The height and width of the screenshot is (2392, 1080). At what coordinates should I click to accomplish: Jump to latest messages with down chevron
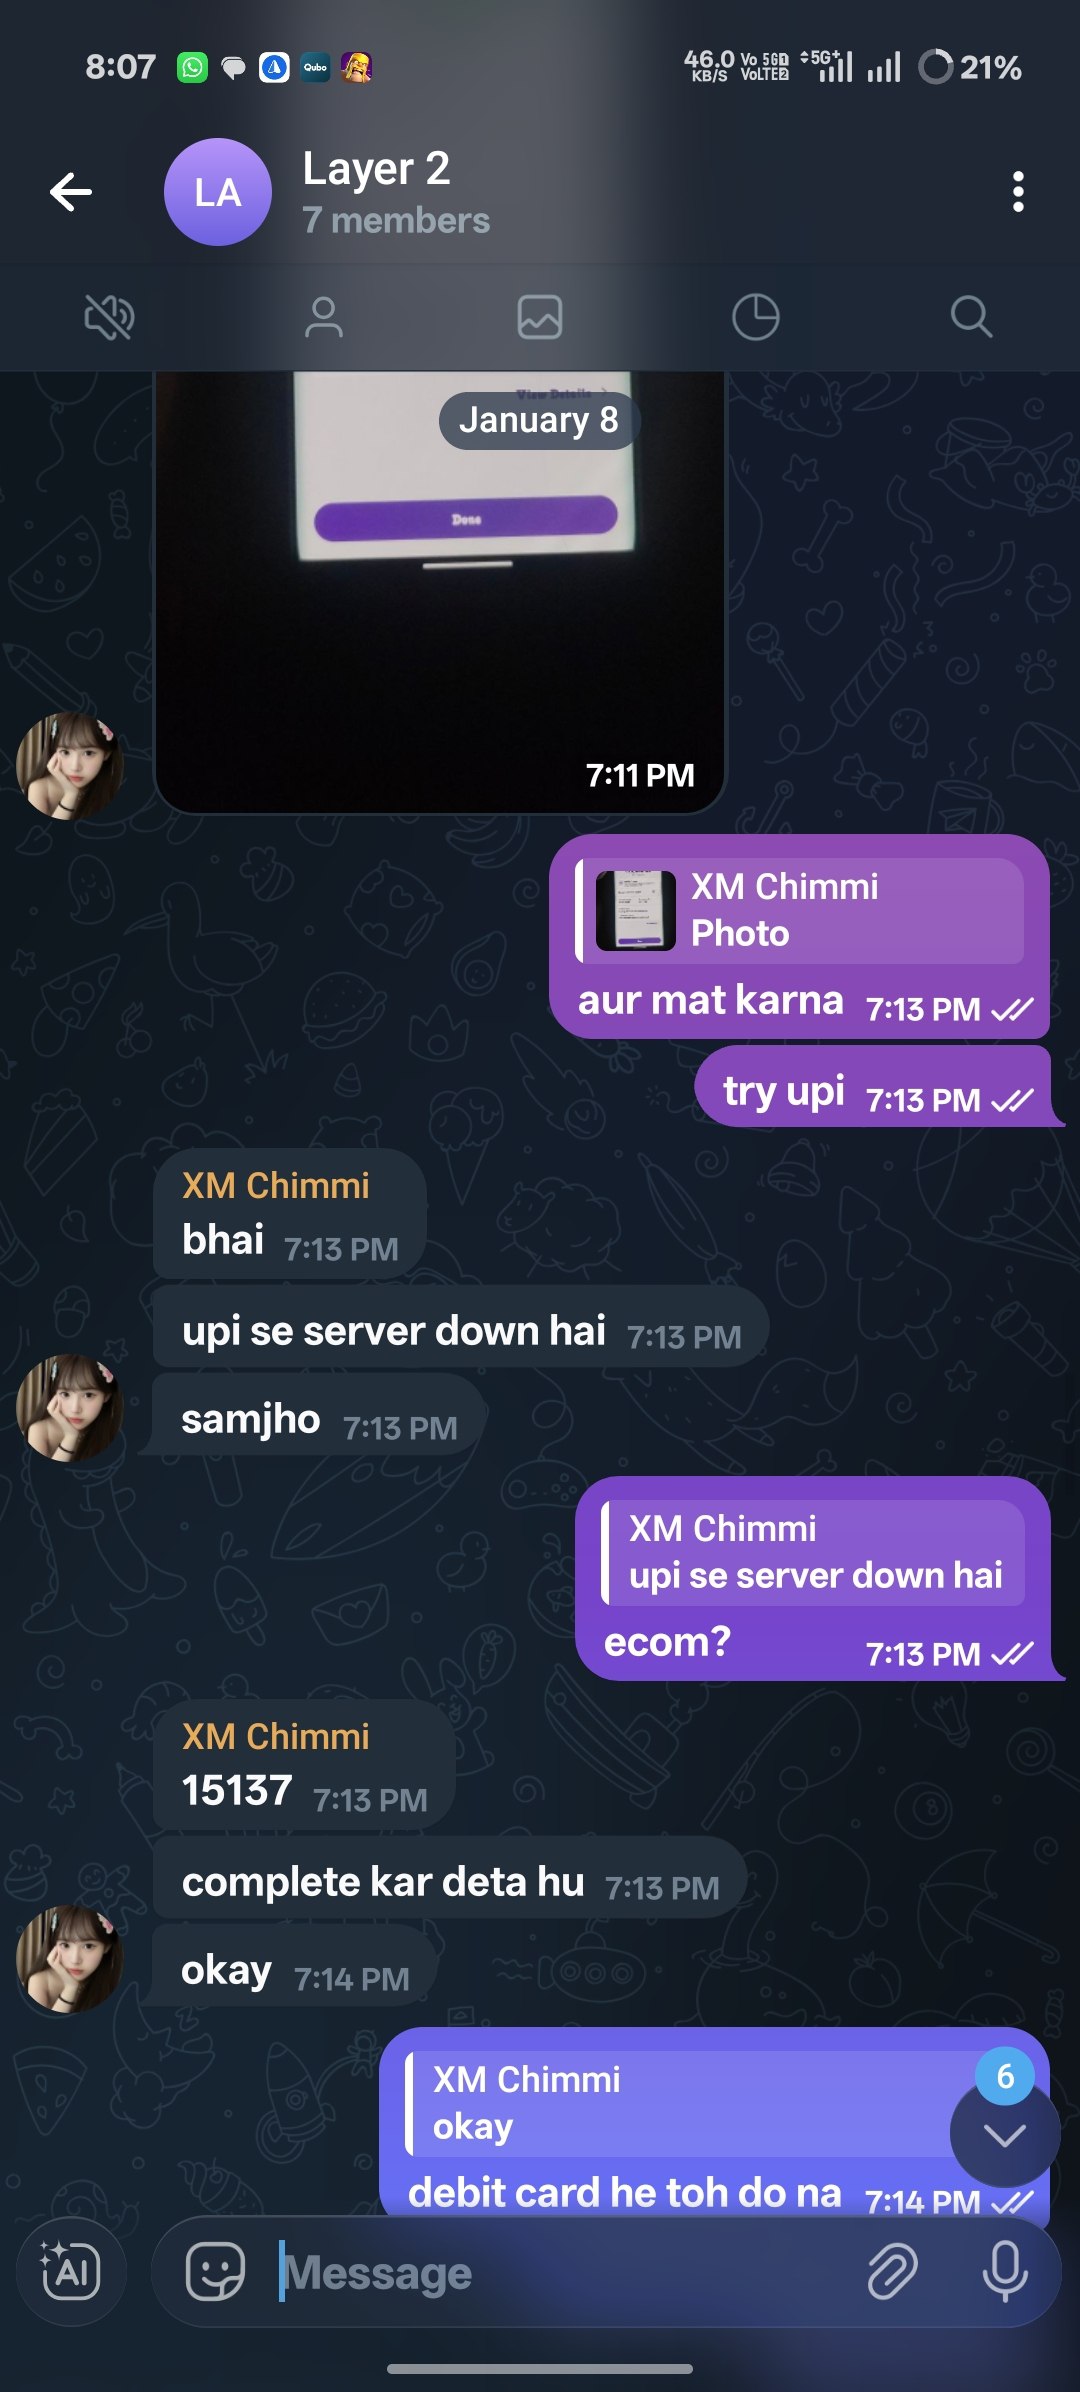pyautogui.click(x=1005, y=2134)
